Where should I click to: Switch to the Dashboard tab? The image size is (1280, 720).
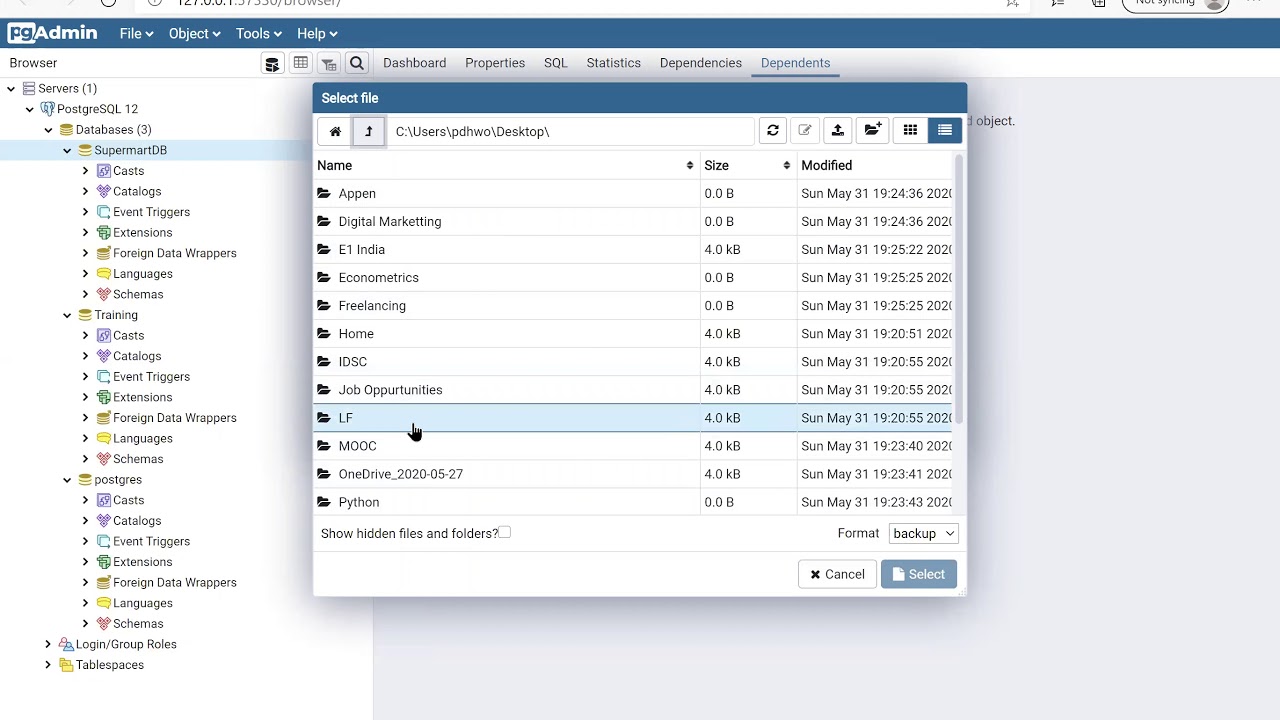(x=414, y=63)
